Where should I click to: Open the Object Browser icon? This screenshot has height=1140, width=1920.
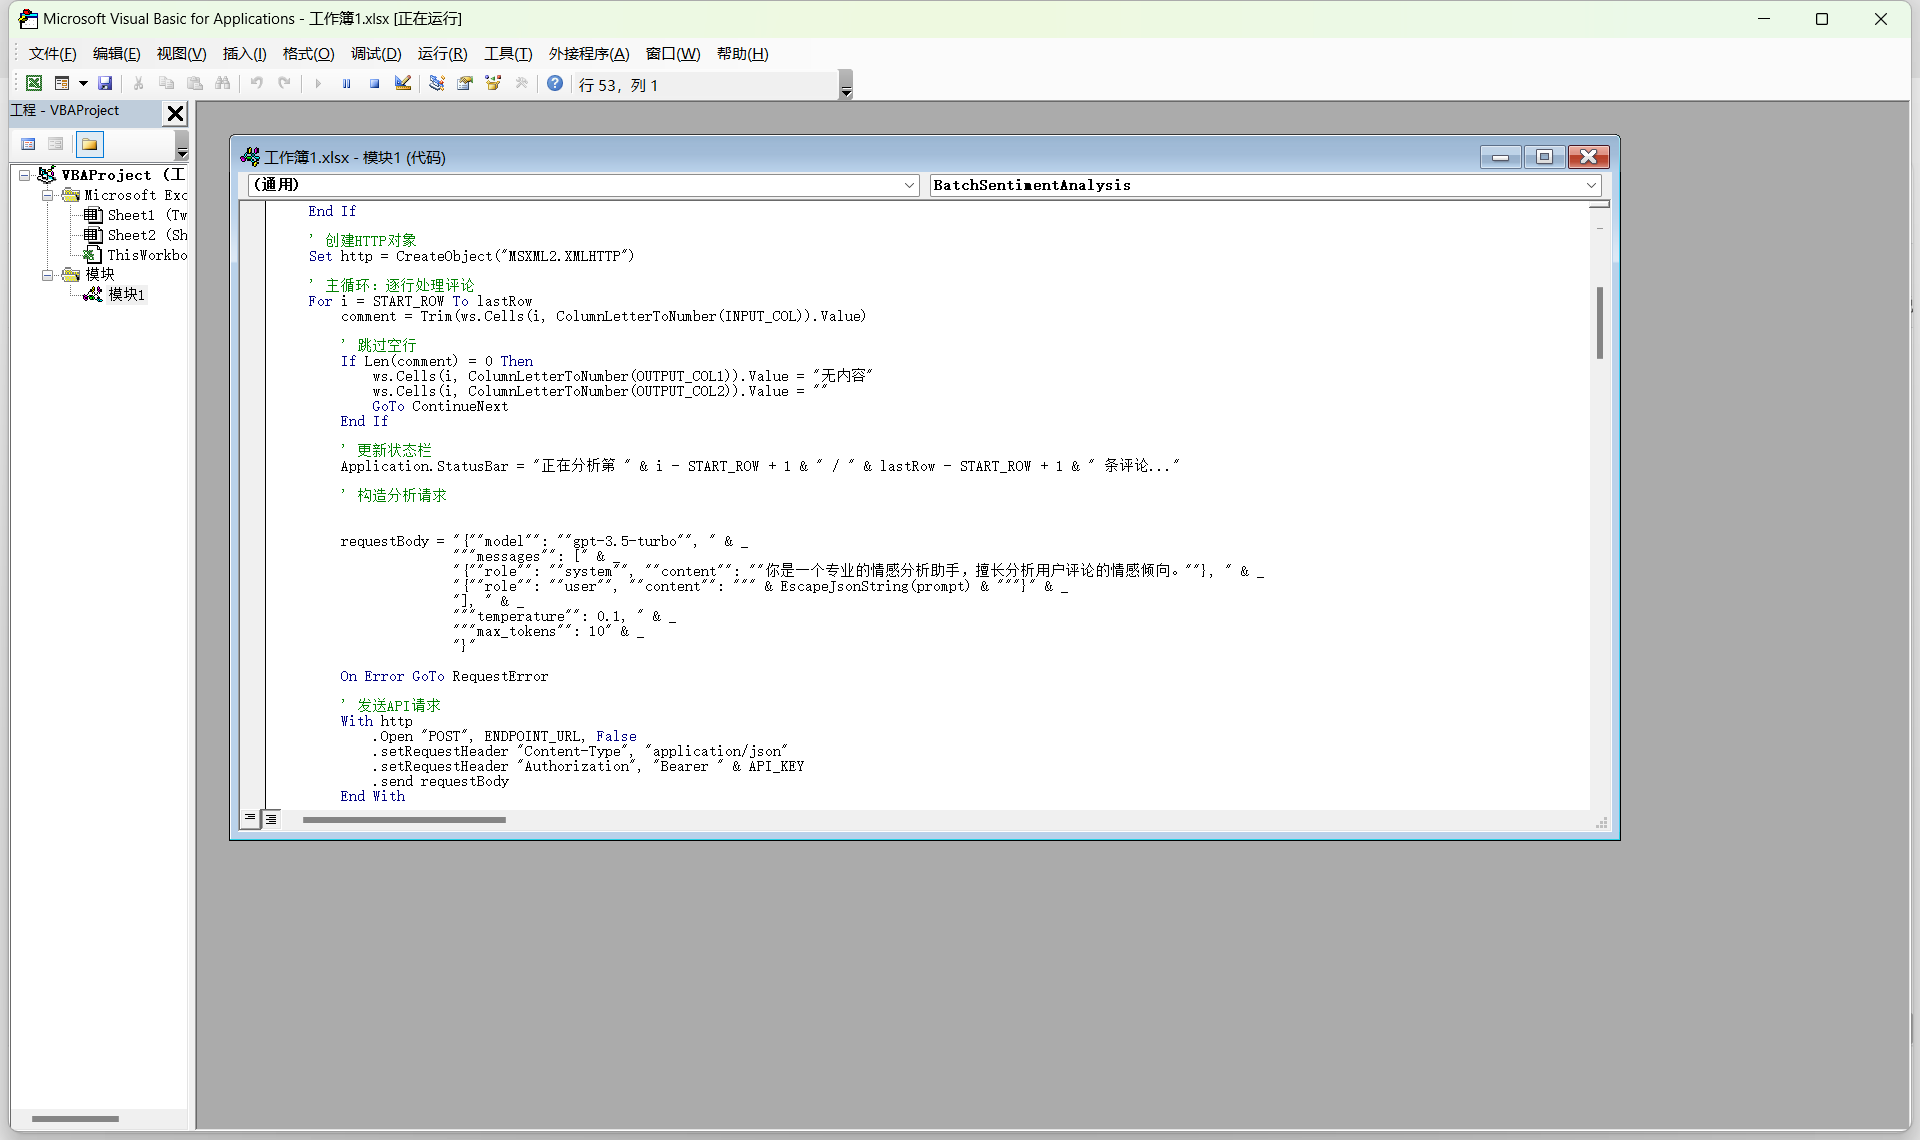tap(493, 84)
